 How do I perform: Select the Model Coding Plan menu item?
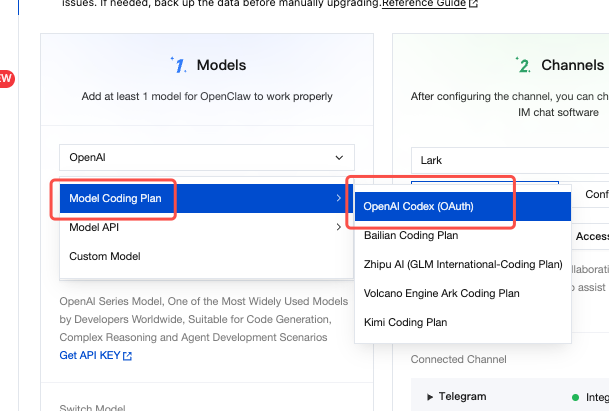pos(115,198)
